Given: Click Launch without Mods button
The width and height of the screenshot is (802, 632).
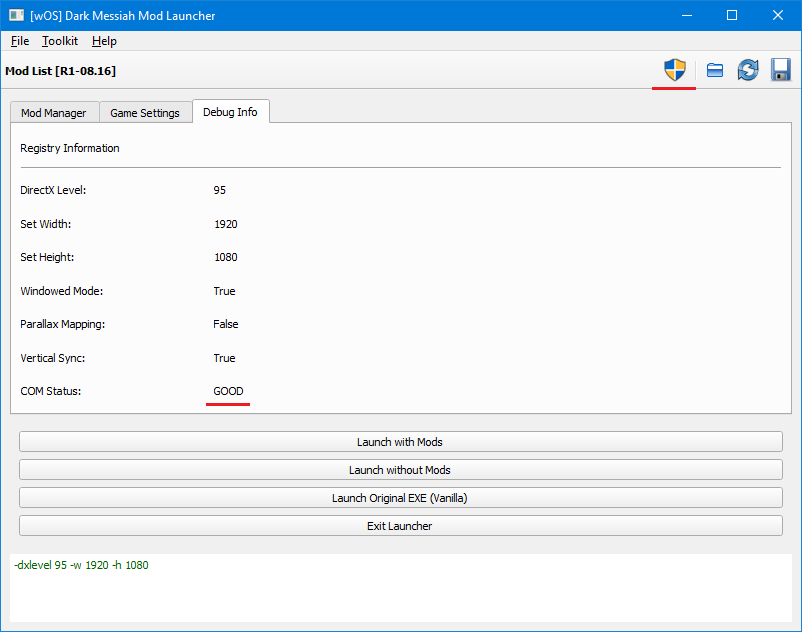Looking at the screenshot, I should [x=400, y=470].
